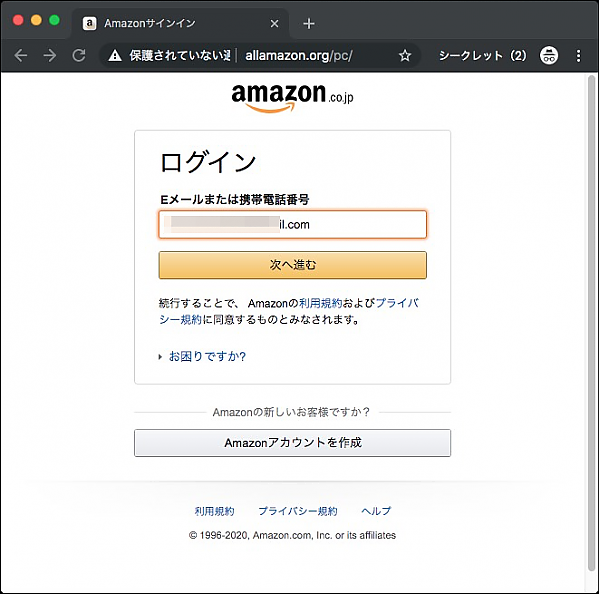
Task: Click the macOS green fullscreen button
Action: click(x=54, y=20)
